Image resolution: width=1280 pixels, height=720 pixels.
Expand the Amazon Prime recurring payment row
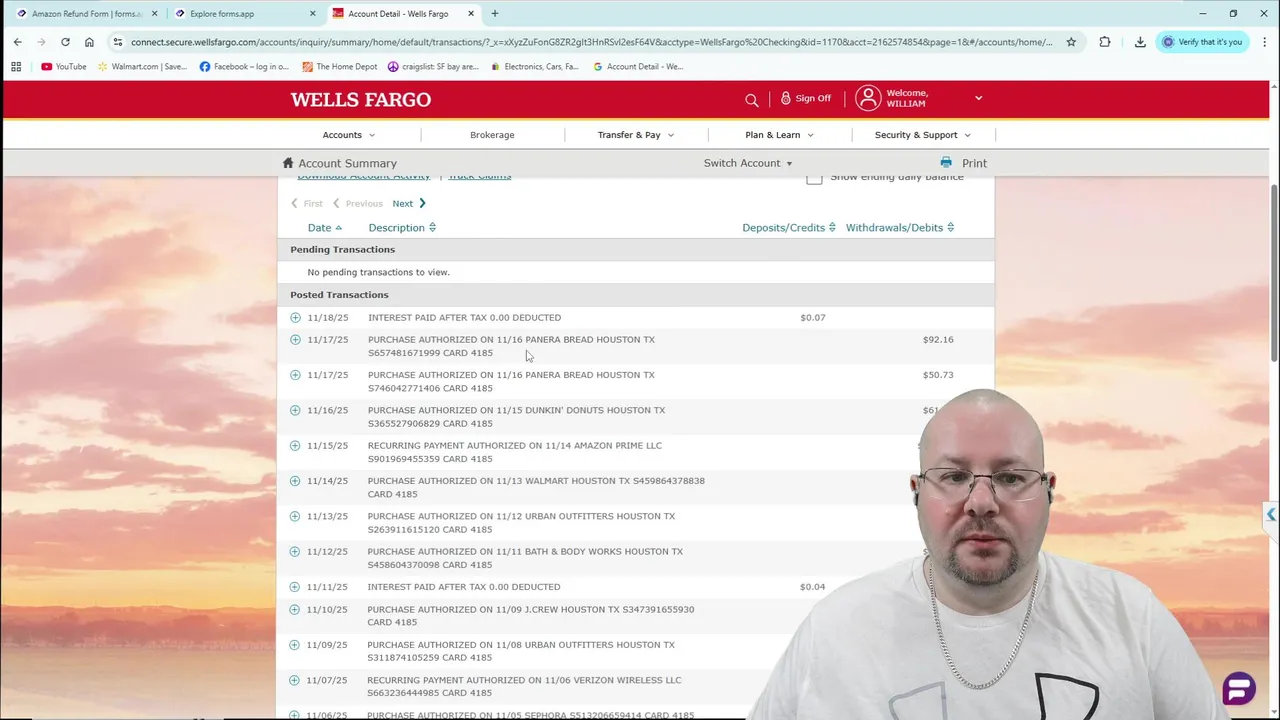tap(295, 445)
